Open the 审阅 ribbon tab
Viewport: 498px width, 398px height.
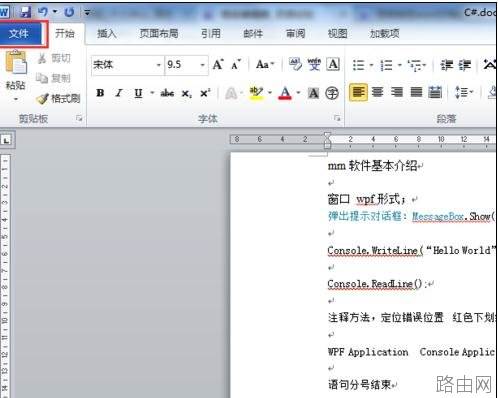(x=295, y=33)
